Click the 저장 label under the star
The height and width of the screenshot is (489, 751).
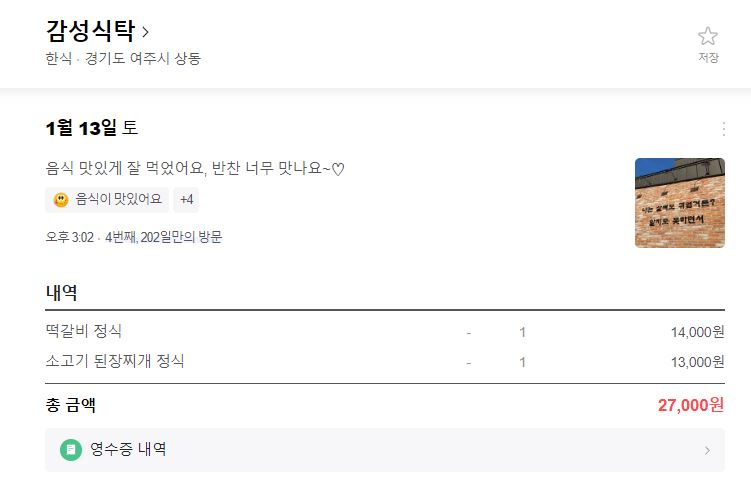(708, 58)
